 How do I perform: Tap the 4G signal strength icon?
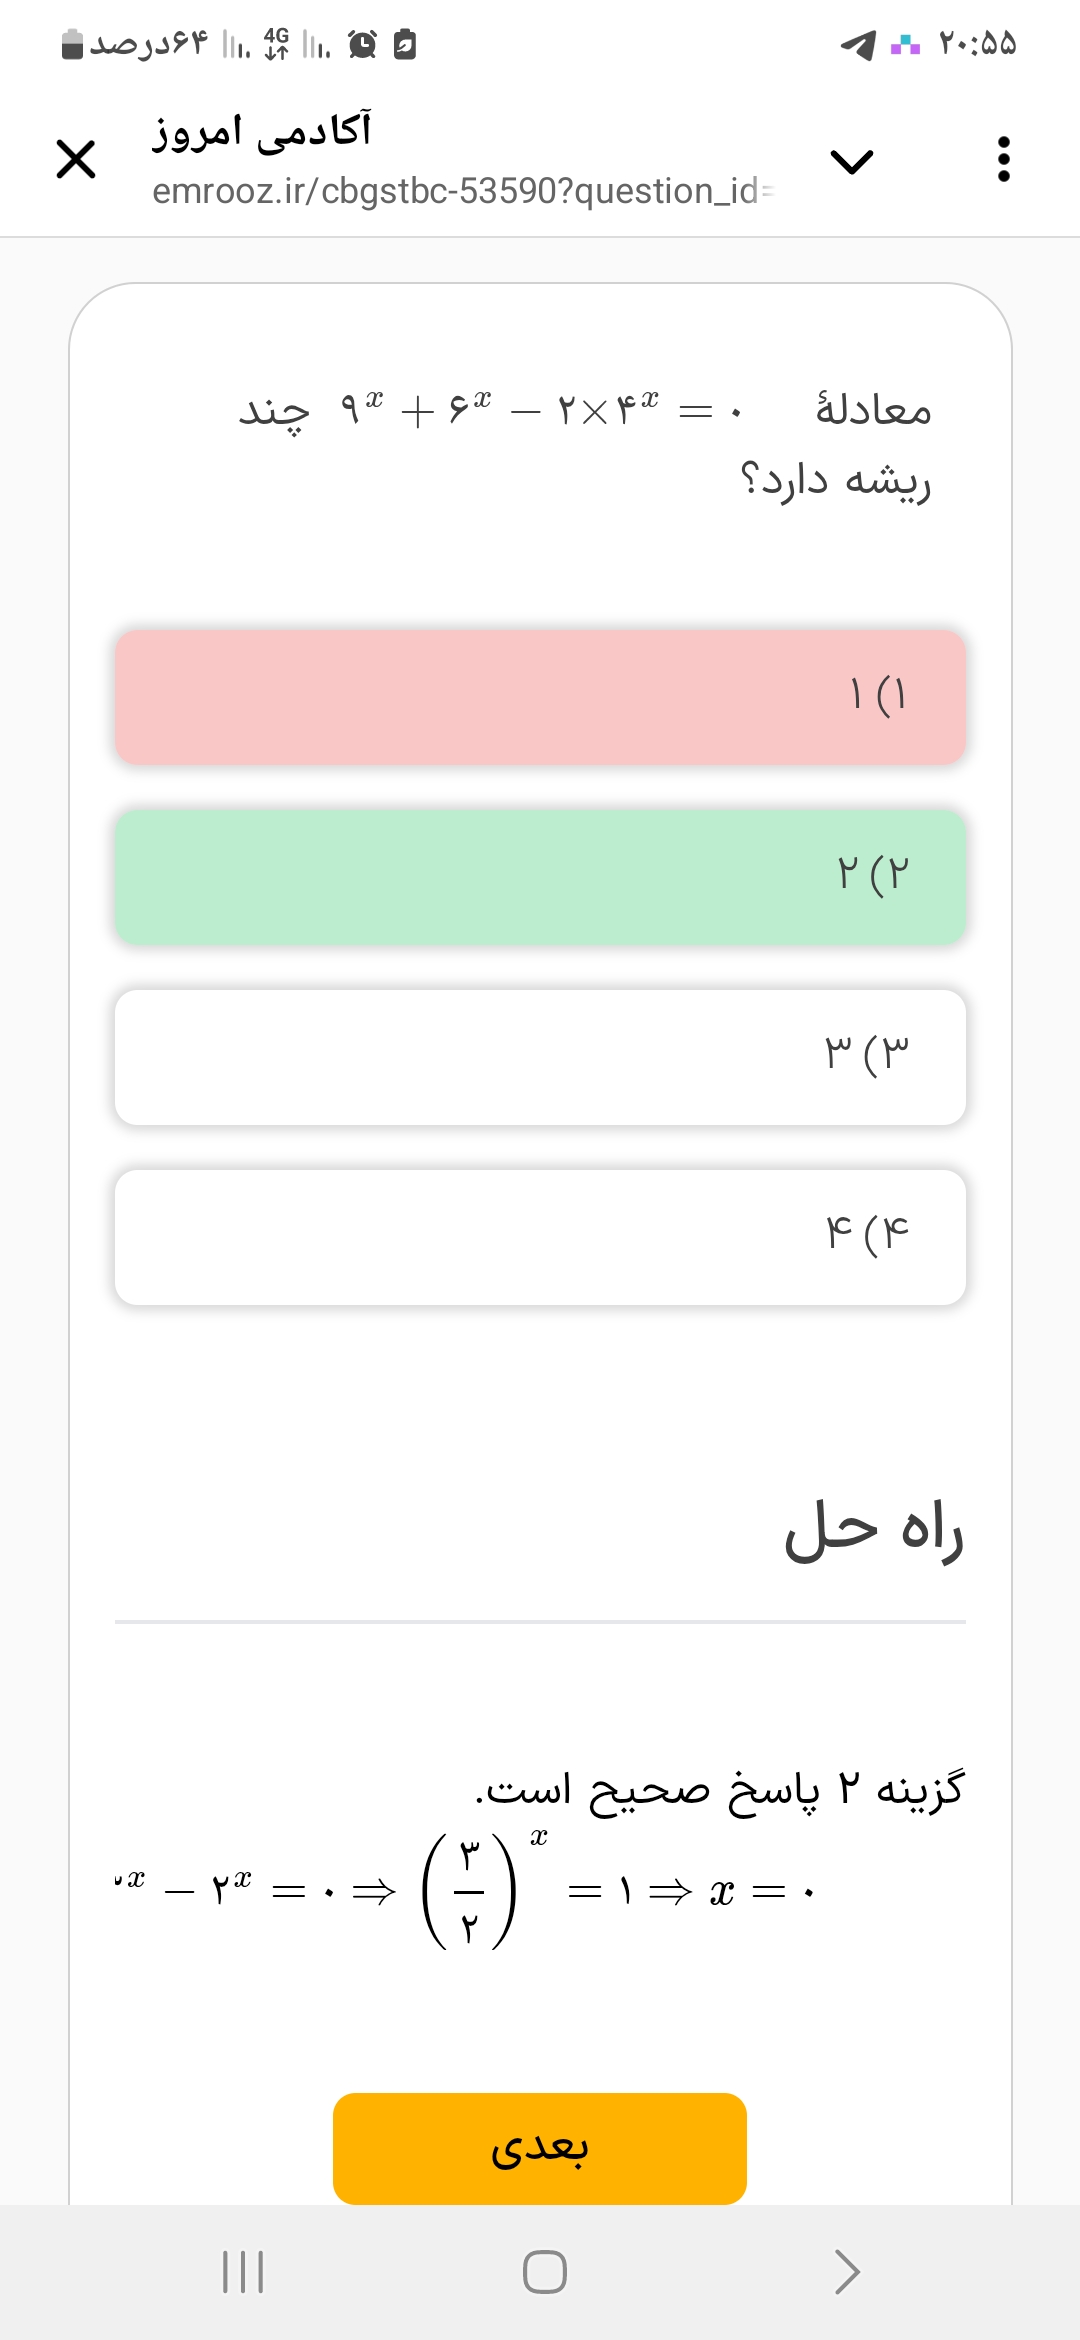tap(276, 44)
